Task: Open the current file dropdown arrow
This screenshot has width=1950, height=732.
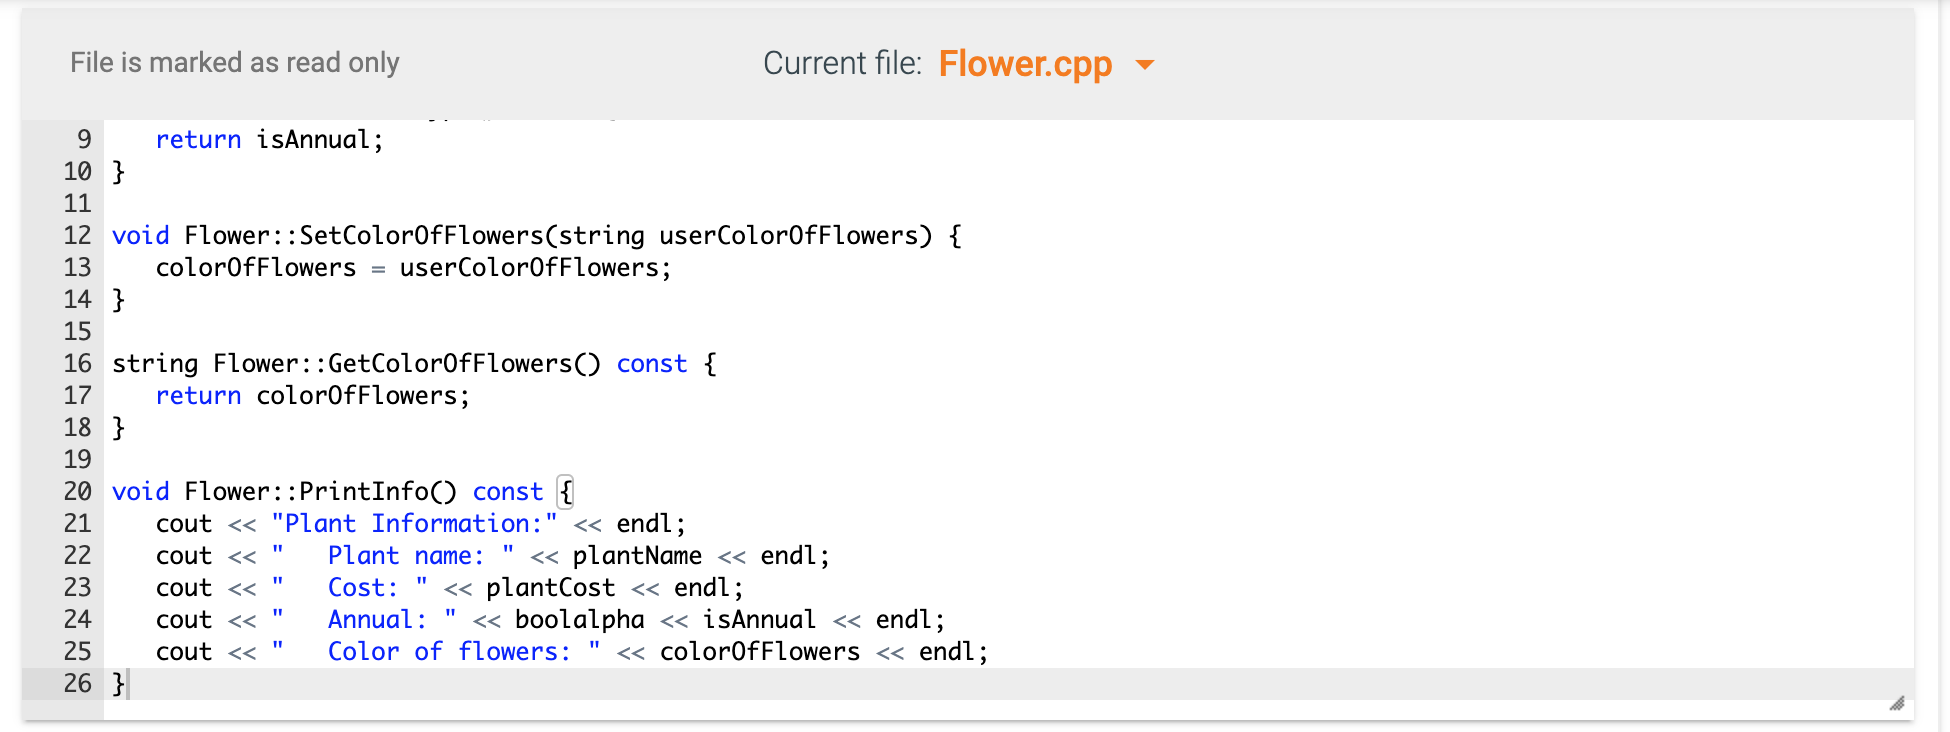Action: [x=1145, y=65]
